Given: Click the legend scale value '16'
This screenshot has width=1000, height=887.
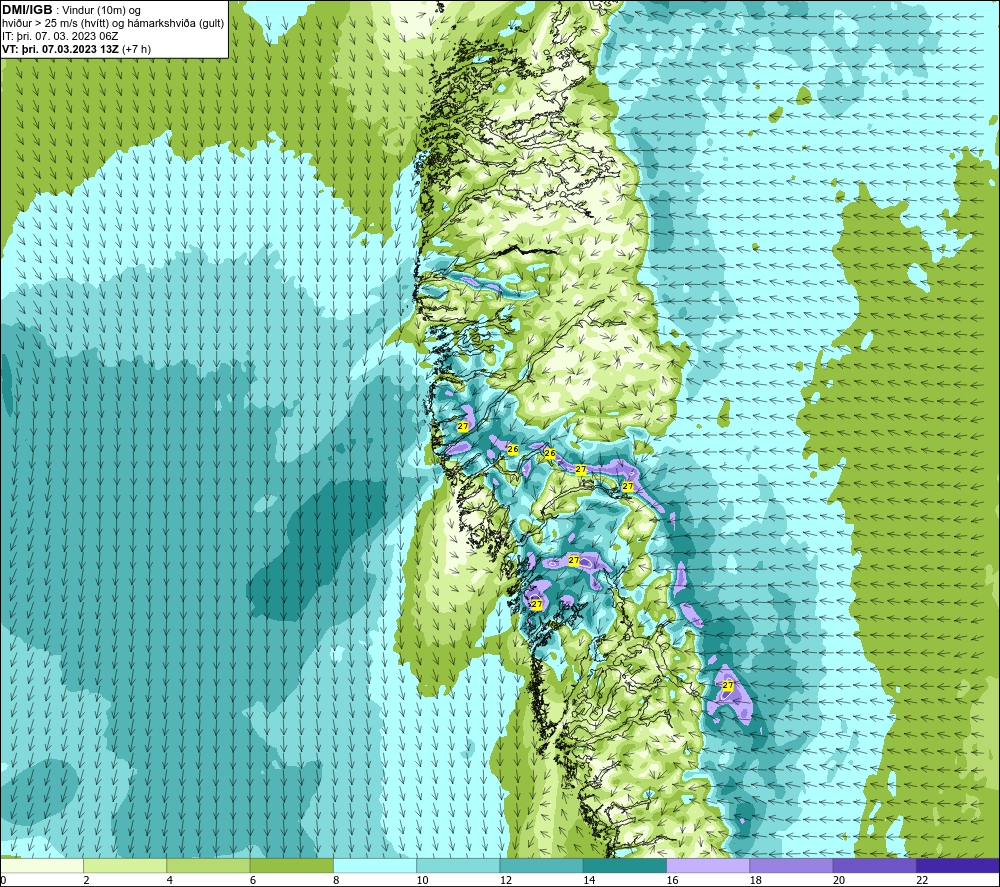Looking at the screenshot, I should (x=672, y=880).
